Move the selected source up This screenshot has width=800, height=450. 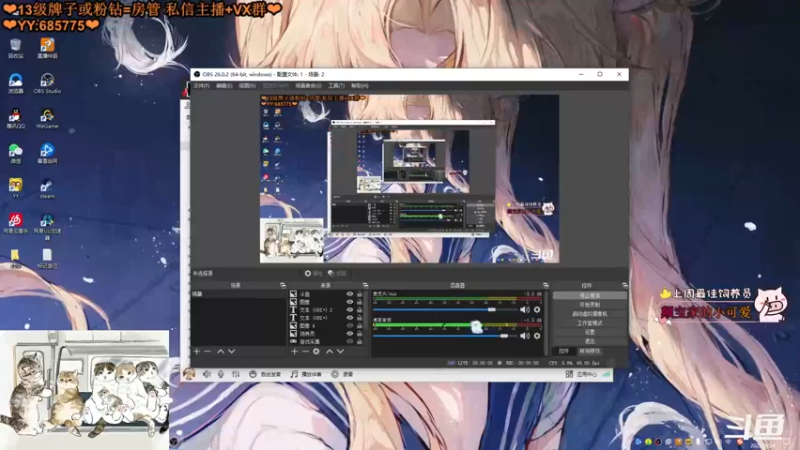click(329, 352)
